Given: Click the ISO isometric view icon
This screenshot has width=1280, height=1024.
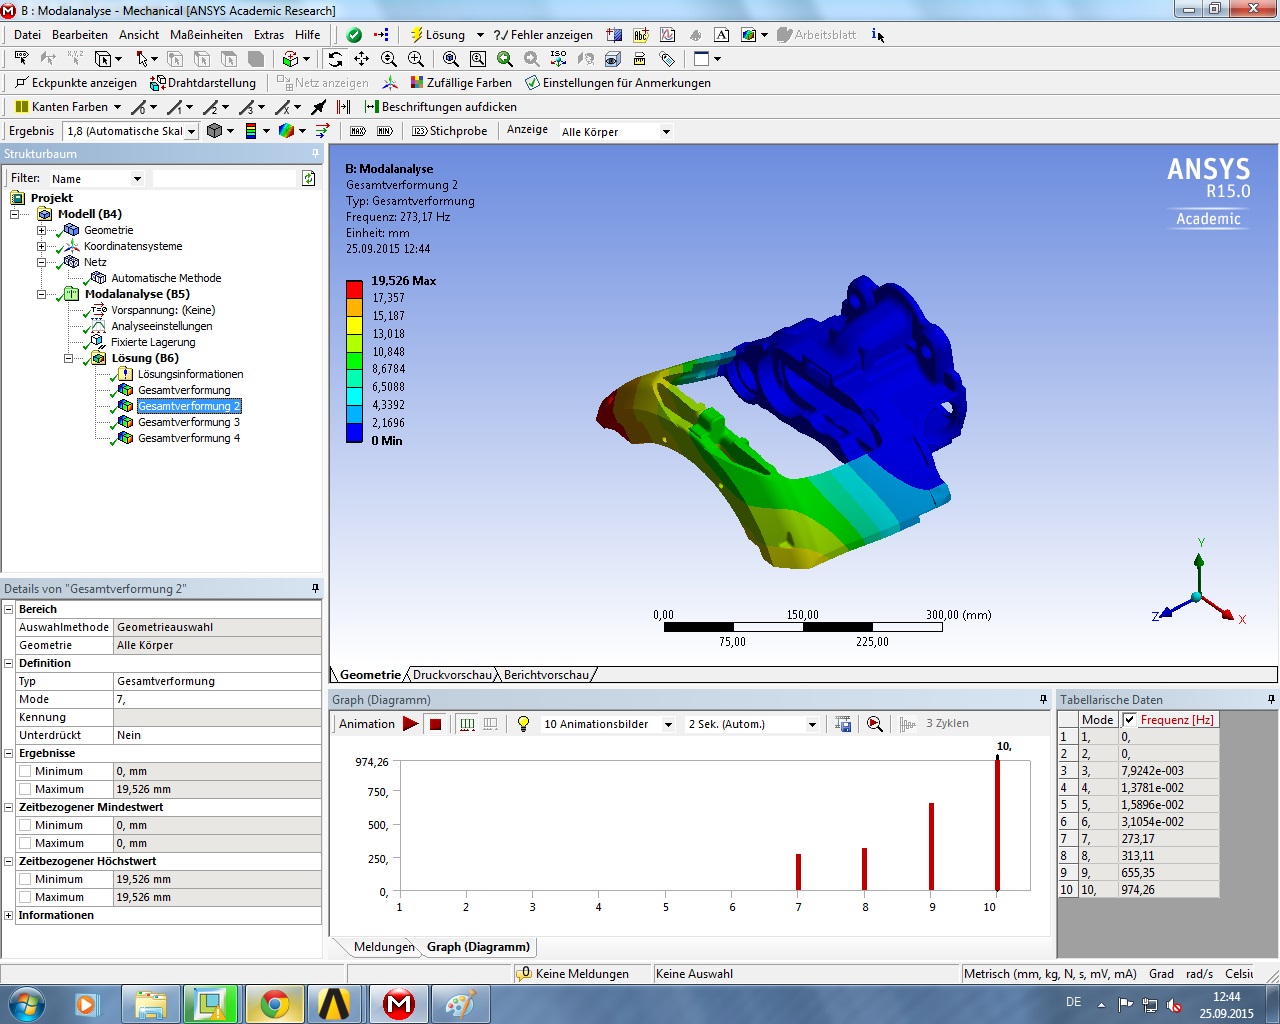Looking at the screenshot, I should (559, 59).
